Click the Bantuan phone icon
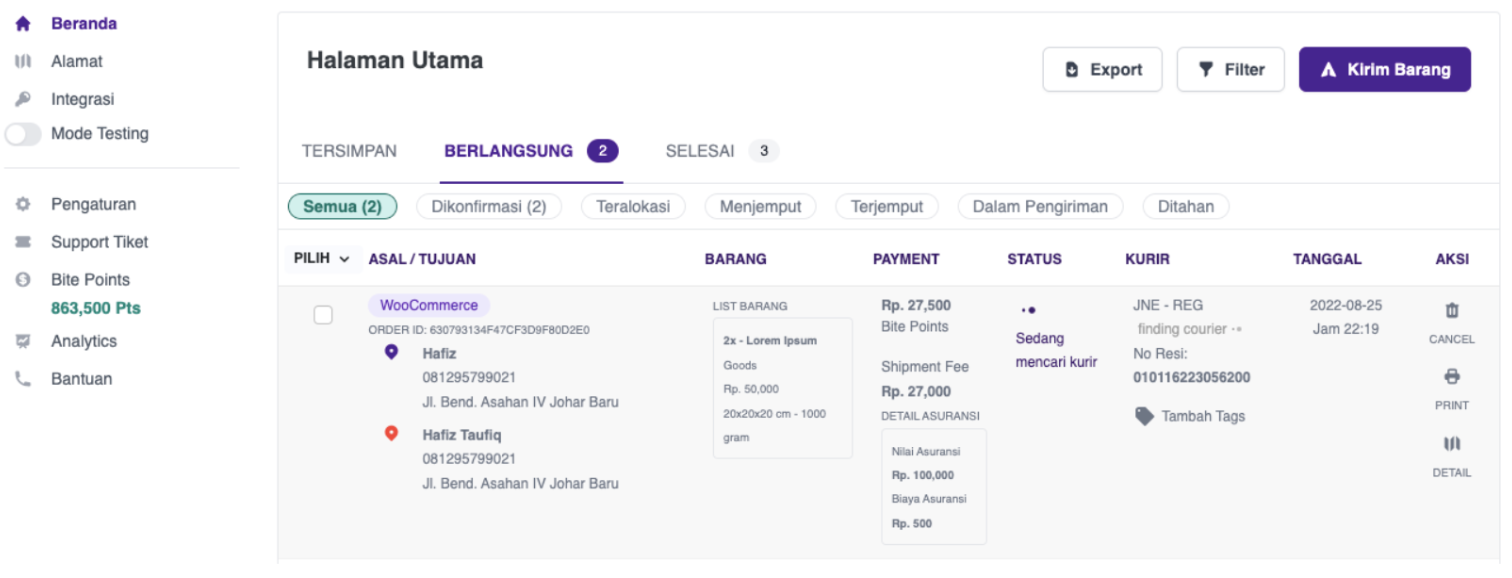Image resolution: width=1512 pixels, height=578 pixels. (x=23, y=379)
